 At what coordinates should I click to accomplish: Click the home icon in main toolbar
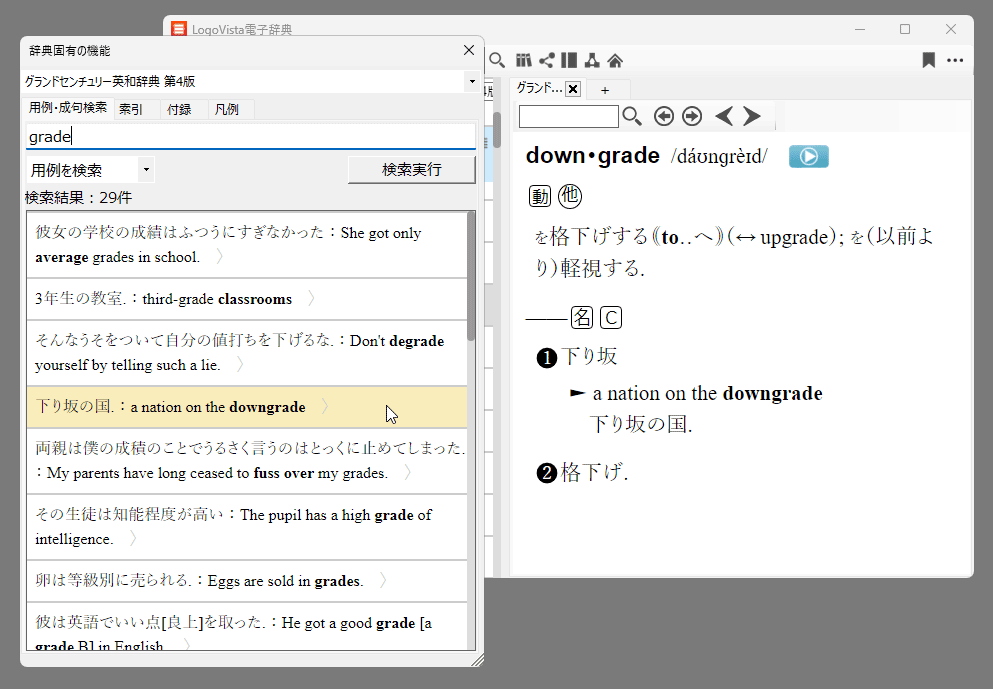click(x=615, y=60)
